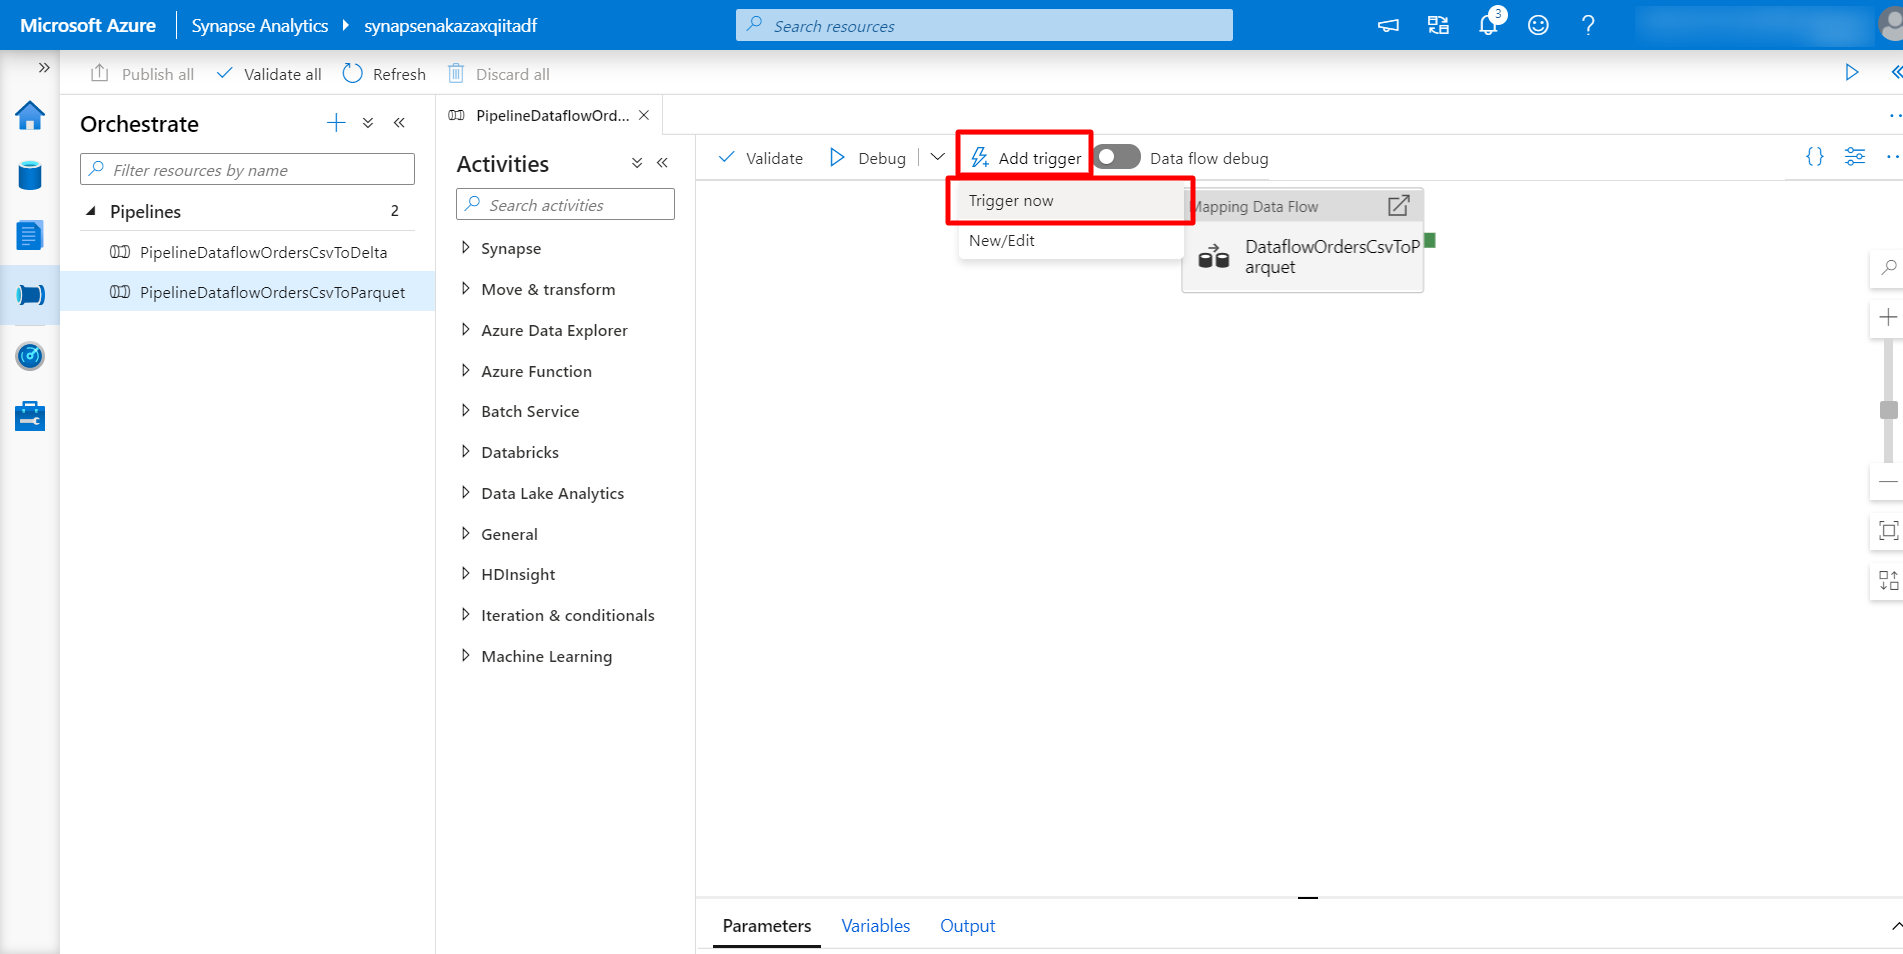Select the DataflowOrdersCsvToParquet activity node
The width and height of the screenshot is (1903, 954).
pos(1302,256)
